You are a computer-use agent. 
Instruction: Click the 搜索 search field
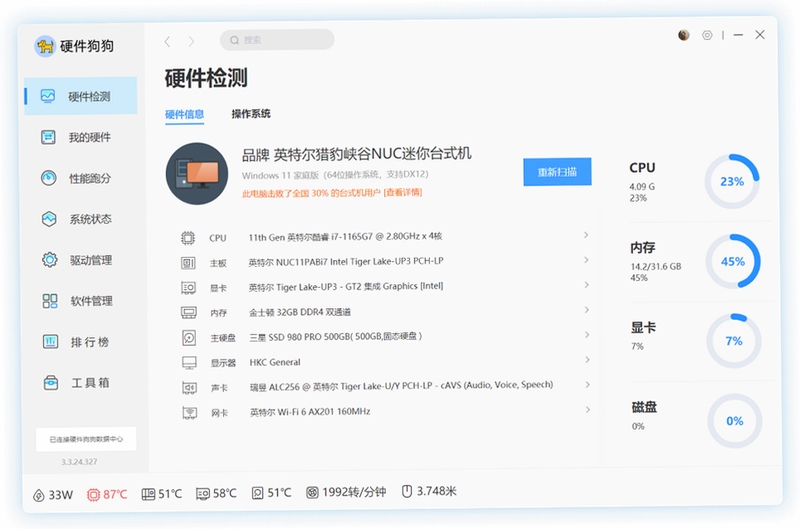pyautogui.click(x=277, y=40)
